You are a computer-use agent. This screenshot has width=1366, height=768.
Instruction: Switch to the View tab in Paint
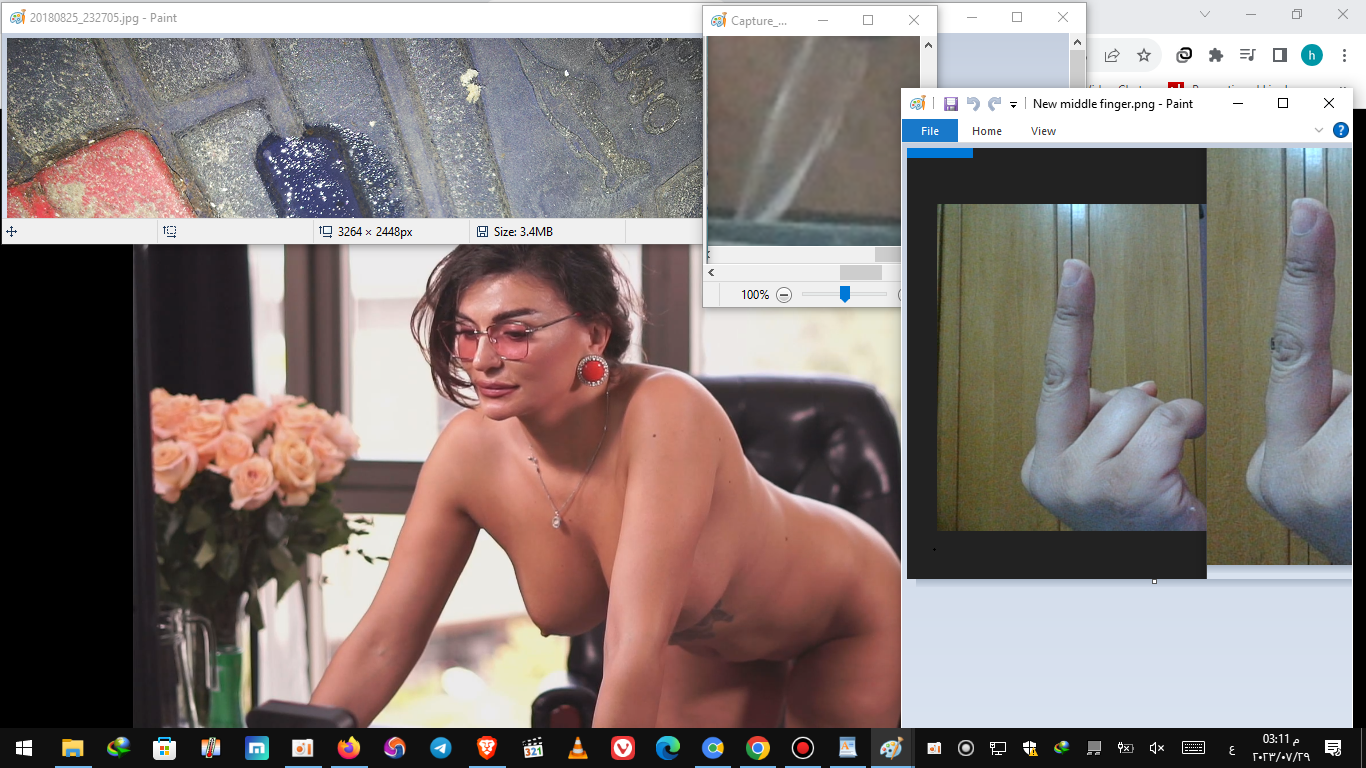1043,131
